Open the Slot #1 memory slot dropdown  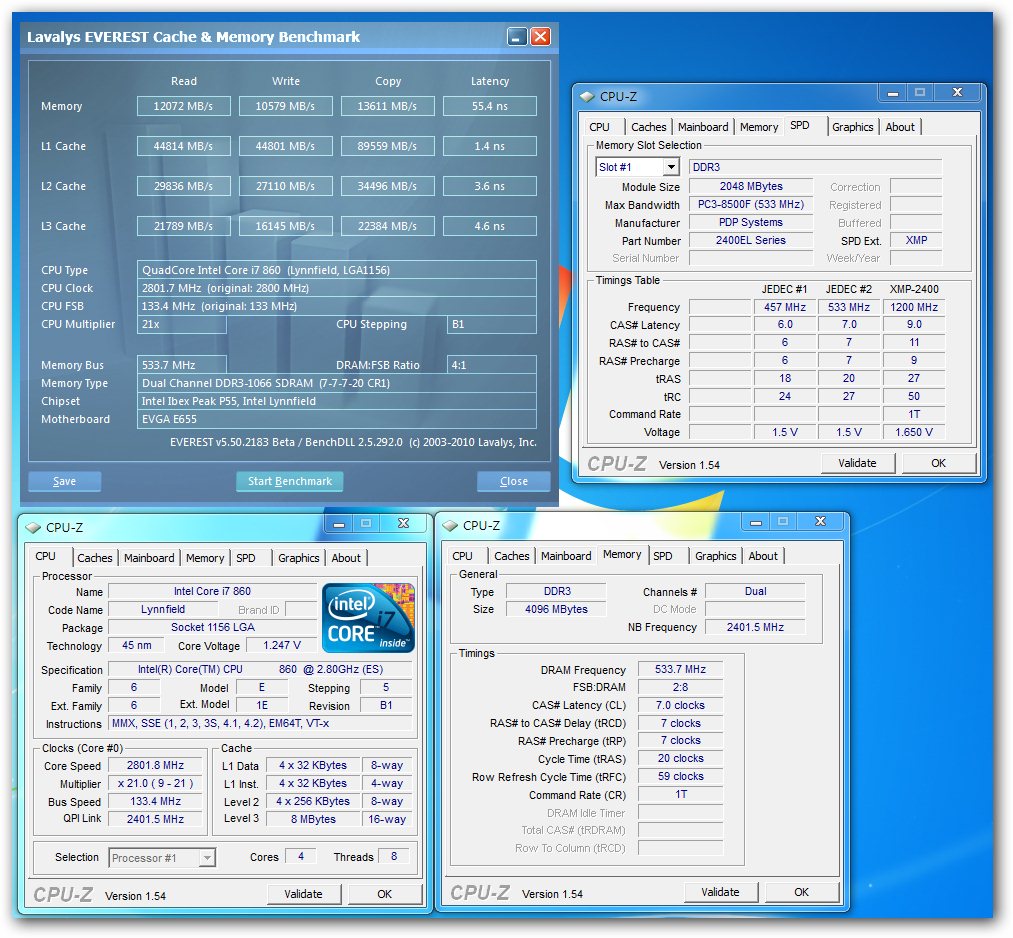[669, 167]
